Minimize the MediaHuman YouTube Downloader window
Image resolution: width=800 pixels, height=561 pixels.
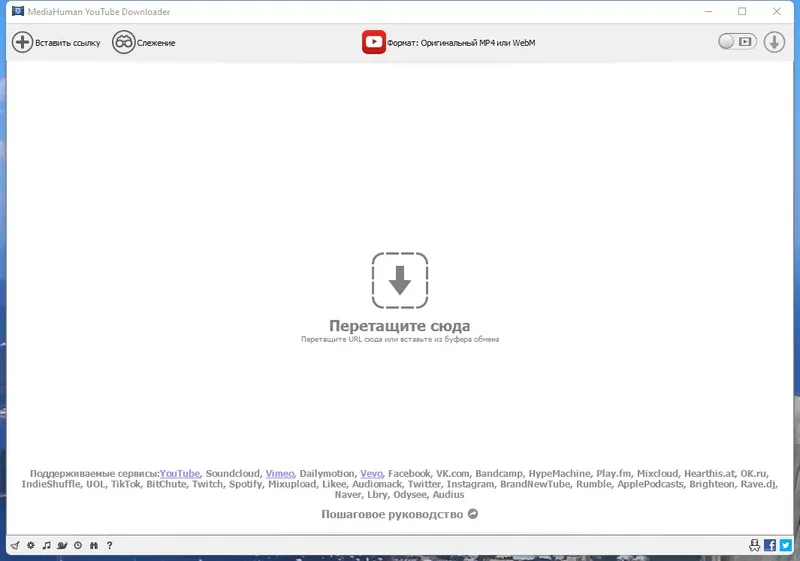pyautogui.click(x=708, y=11)
